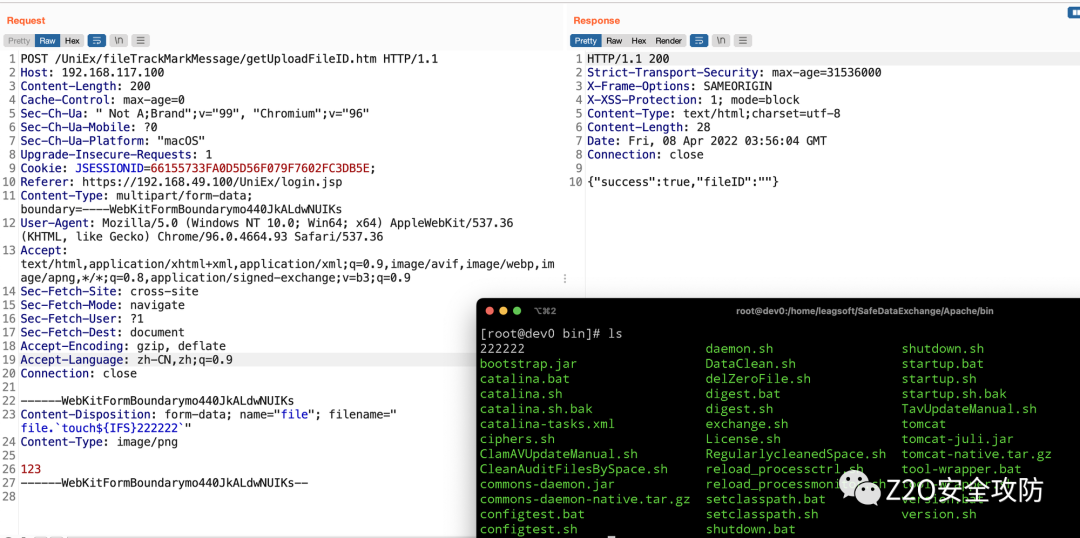Click the Upgrade-Insecure-Requests: 1 header

116,154
